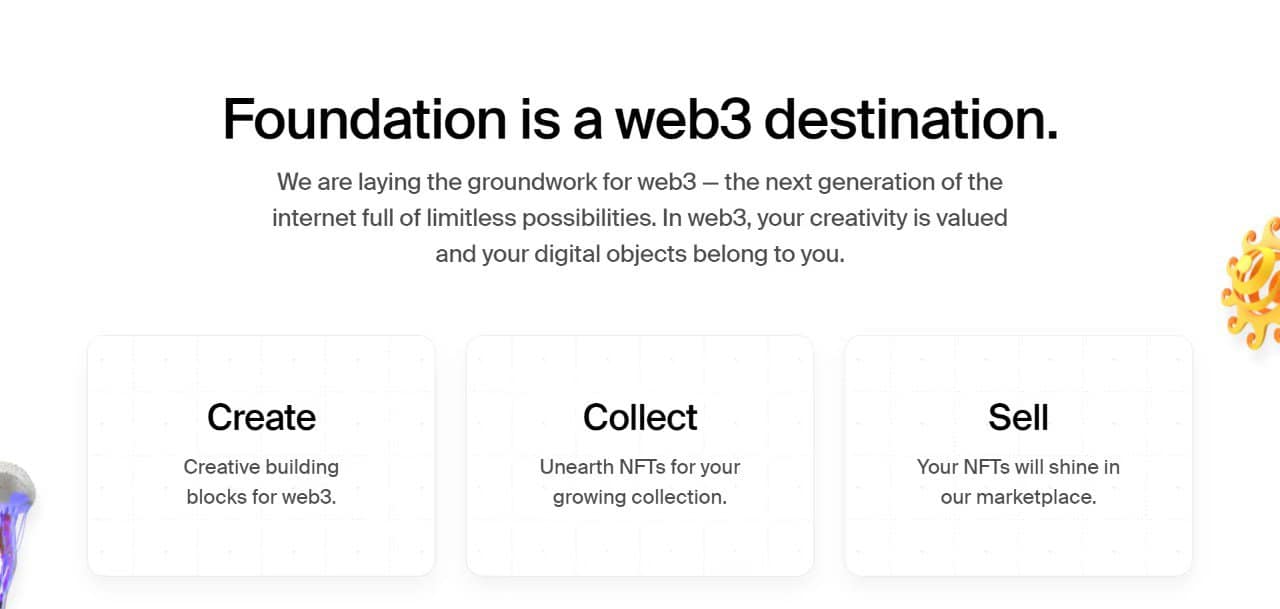Viewport: 1280px width, 609px height.
Task: Click the word 'web3' in the headline
Action: point(683,119)
